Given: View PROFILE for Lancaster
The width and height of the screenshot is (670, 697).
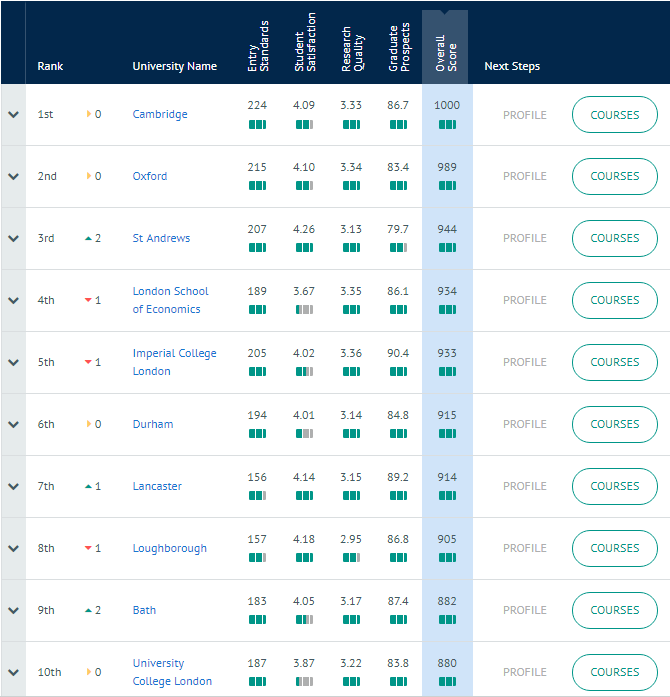Looking at the screenshot, I should [x=525, y=486].
